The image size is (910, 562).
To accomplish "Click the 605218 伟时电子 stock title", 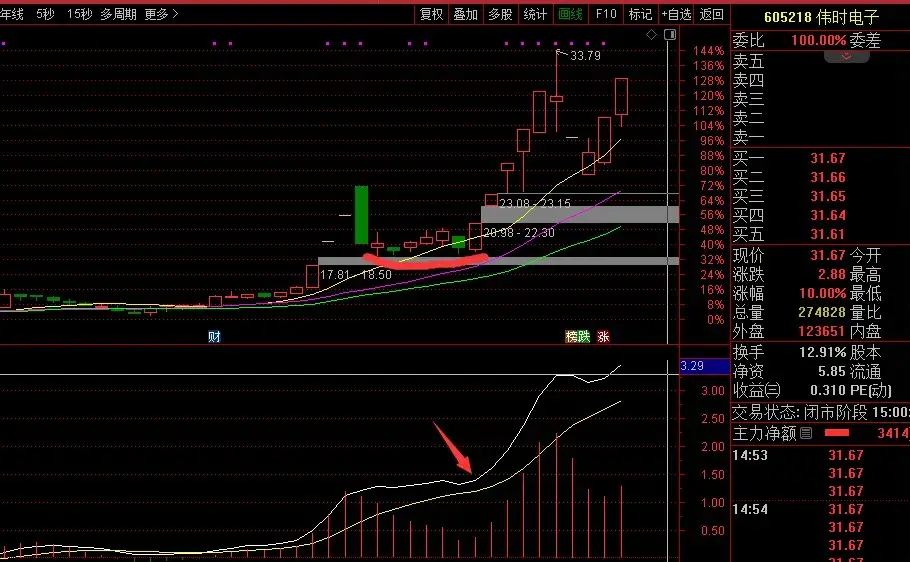I will (819, 17).
